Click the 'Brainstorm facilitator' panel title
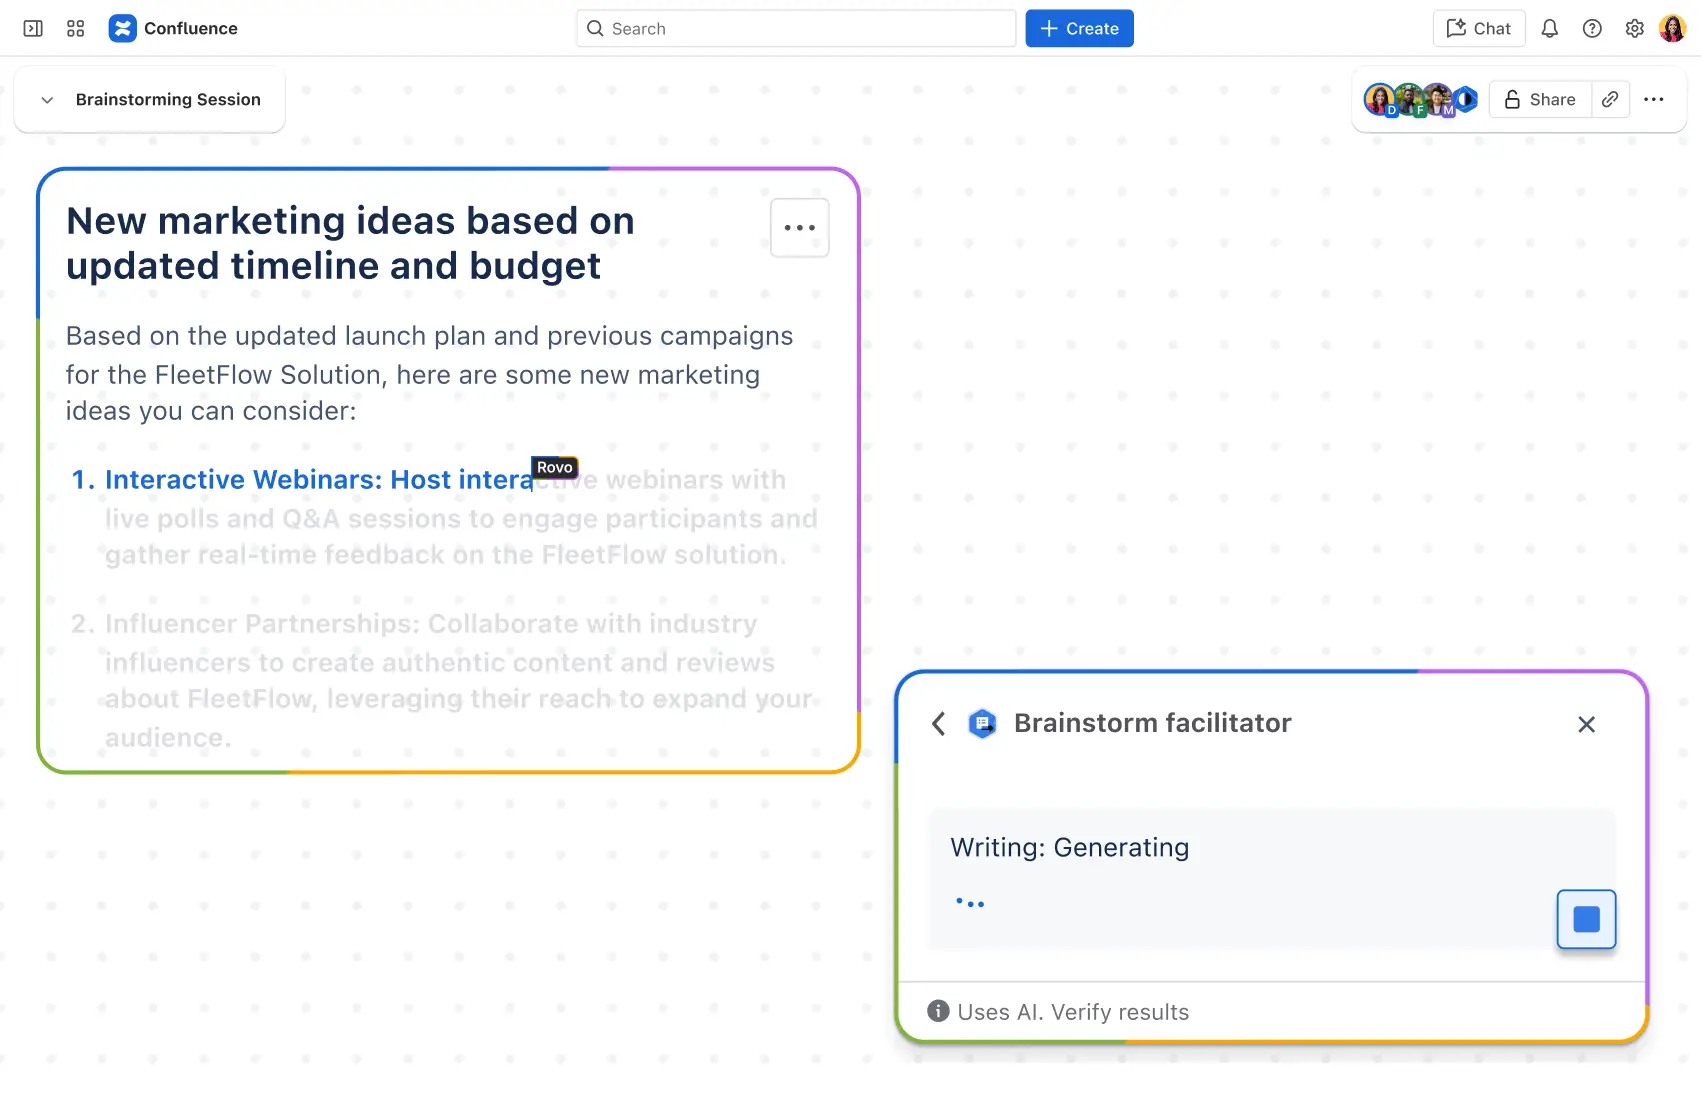This screenshot has width=1701, height=1107. point(1153,723)
